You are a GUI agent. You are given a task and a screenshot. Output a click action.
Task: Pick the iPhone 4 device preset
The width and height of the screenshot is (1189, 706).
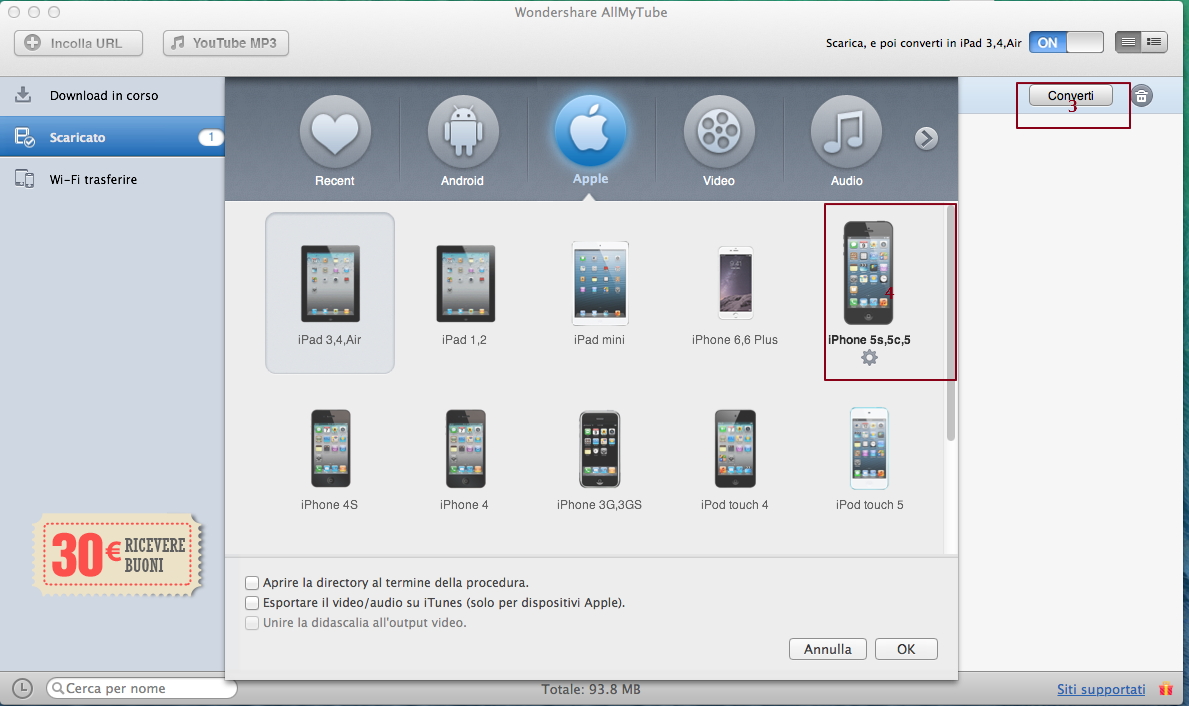tap(465, 460)
